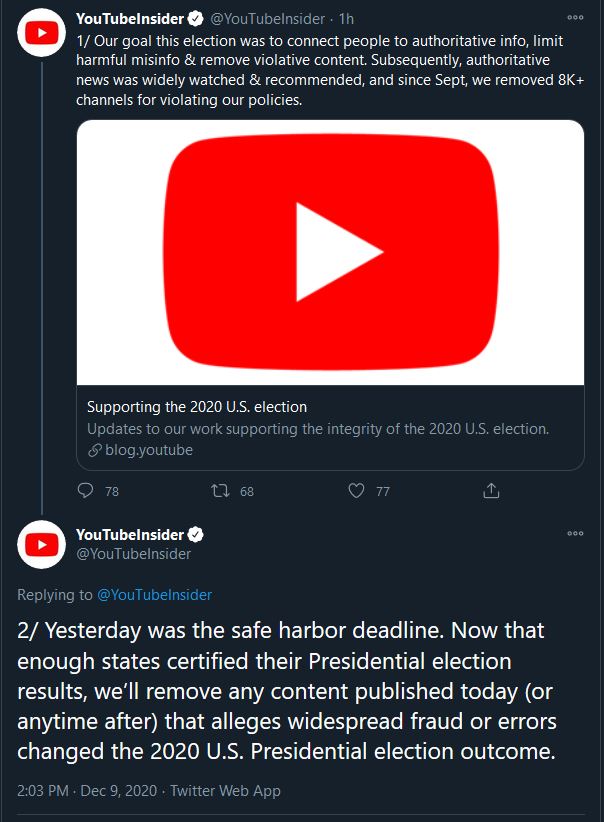Click verified badge beside first YouTubeInsider name

click(197, 18)
